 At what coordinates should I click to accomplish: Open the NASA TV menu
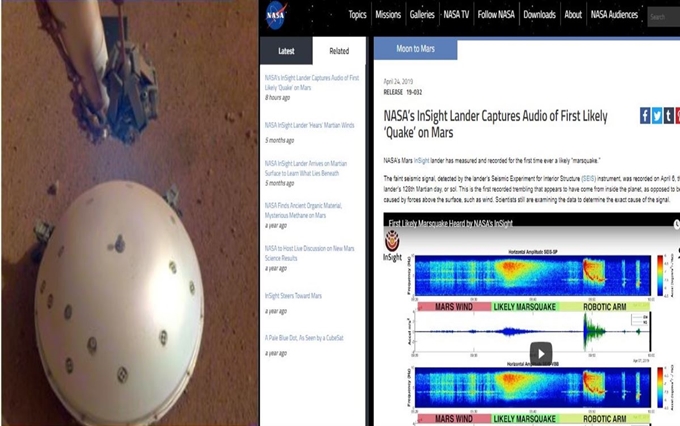456,15
